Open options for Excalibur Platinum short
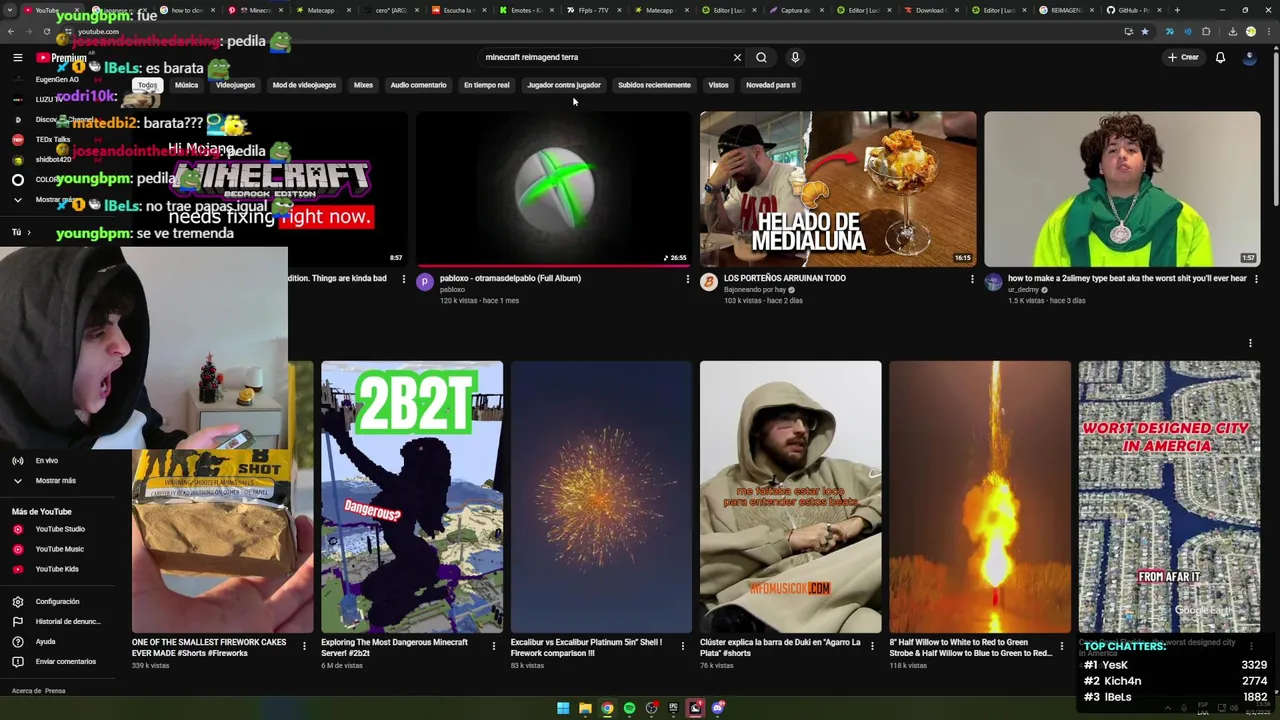 click(x=683, y=646)
